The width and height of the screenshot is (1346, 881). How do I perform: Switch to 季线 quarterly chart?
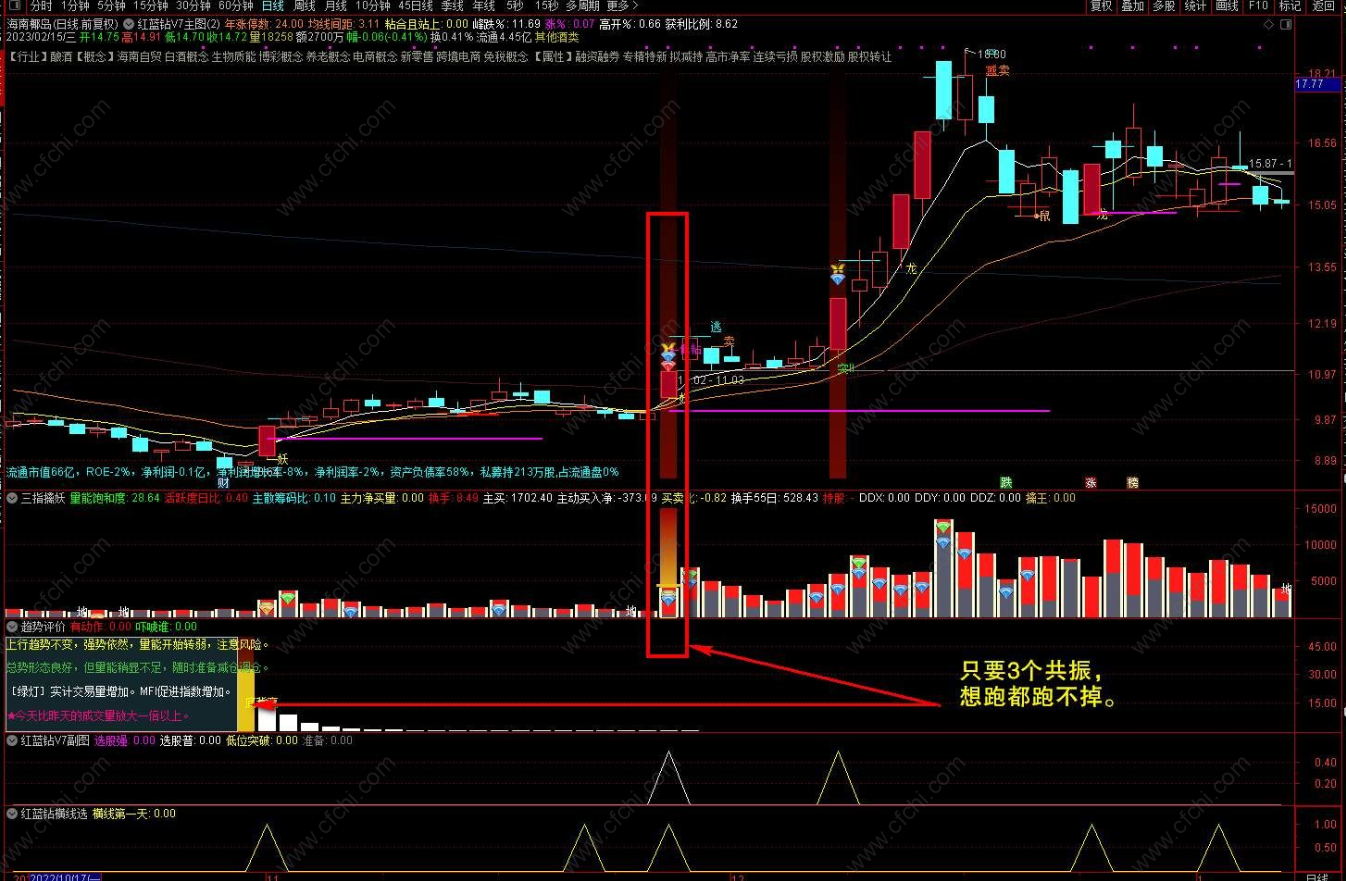tap(452, 6)
